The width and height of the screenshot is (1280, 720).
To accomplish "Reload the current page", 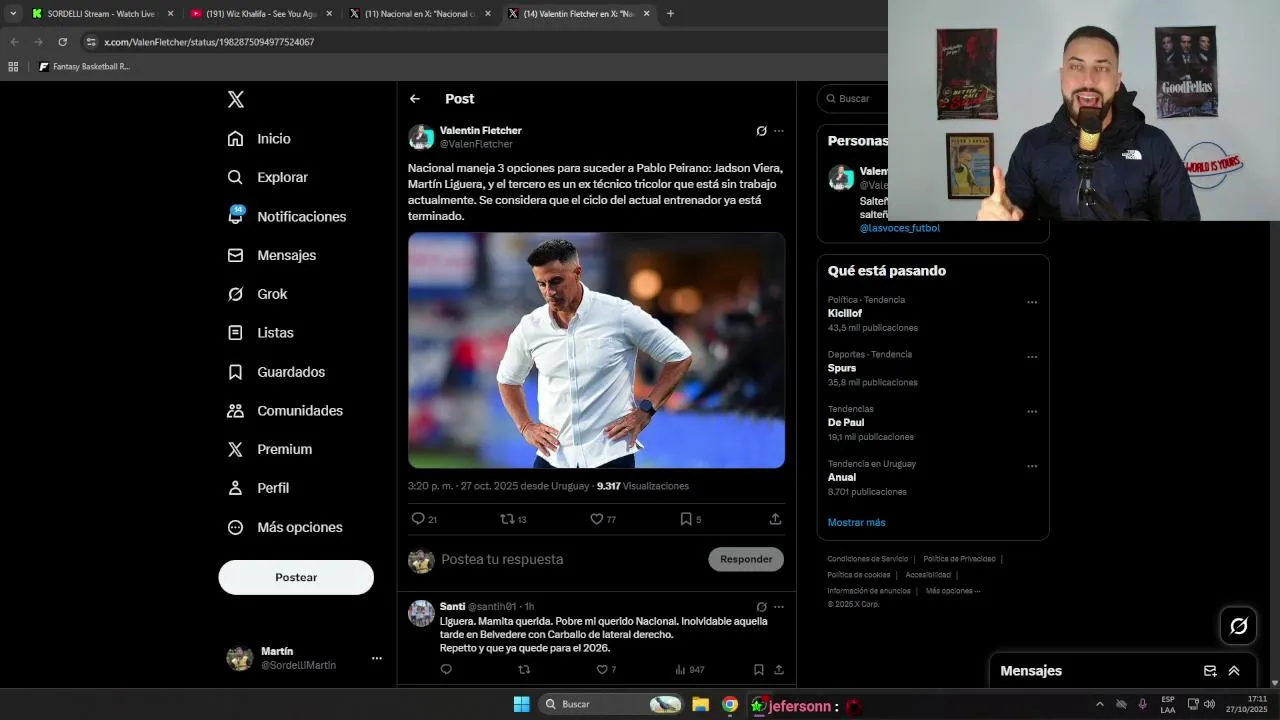I will [62, 42].
